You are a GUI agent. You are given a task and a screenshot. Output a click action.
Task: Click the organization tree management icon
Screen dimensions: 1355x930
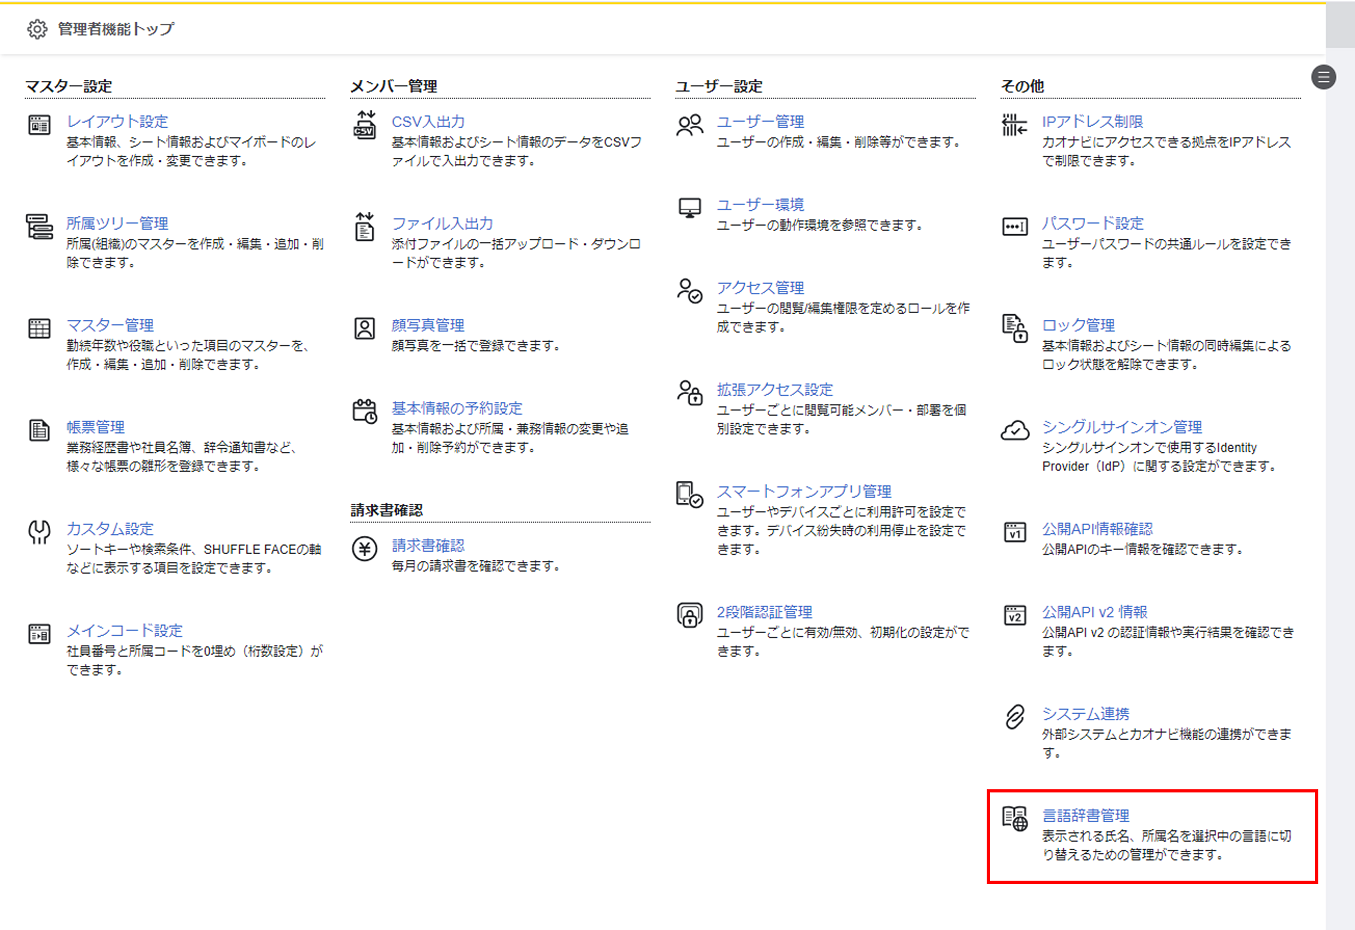coord(39,227)
